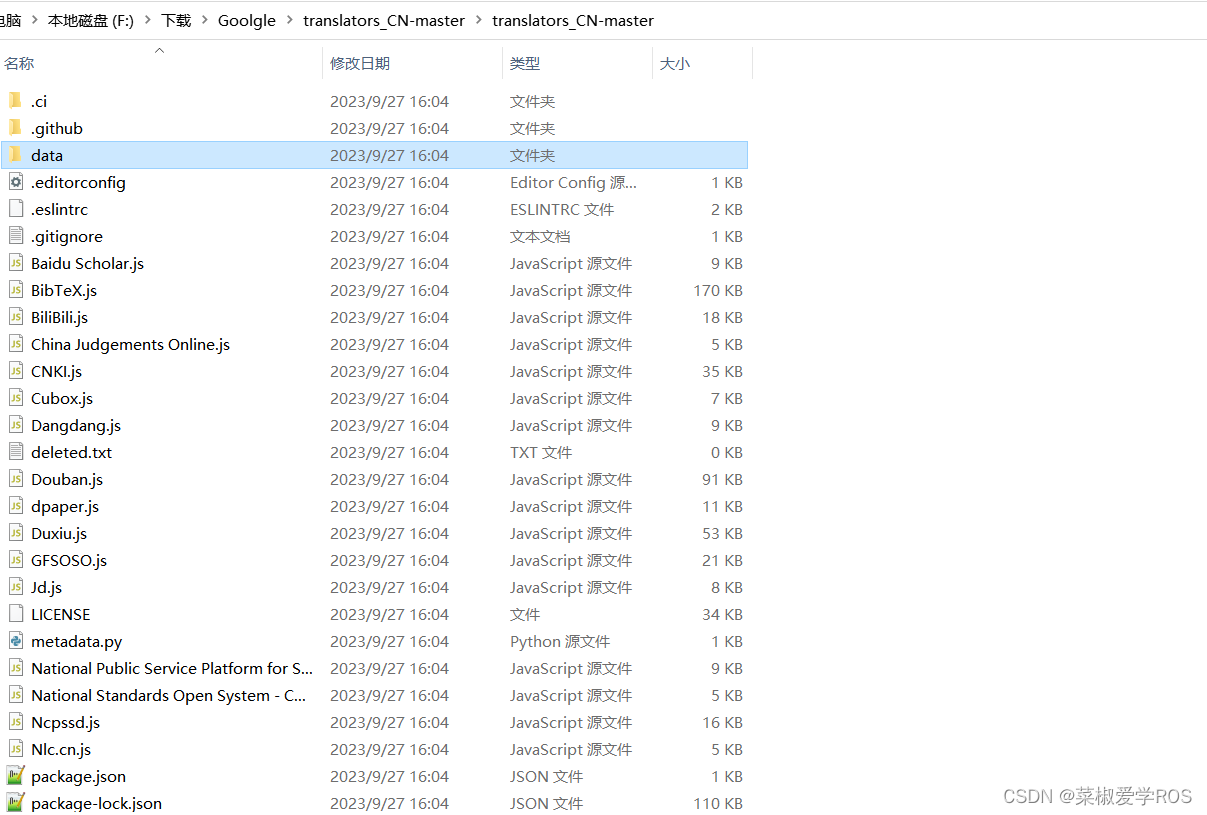
Task: Select the .github folder name
Action: (57, 128)
